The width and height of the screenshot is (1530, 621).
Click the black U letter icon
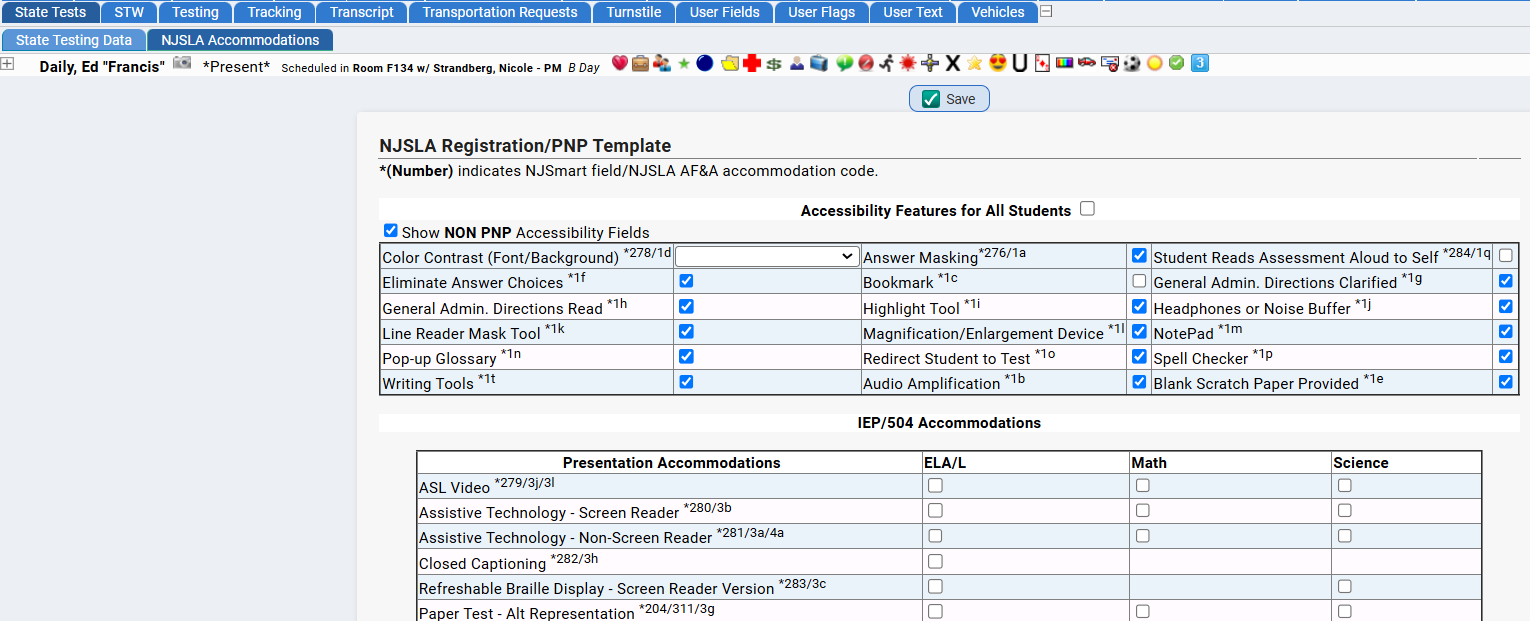[x=1020, y=63]
